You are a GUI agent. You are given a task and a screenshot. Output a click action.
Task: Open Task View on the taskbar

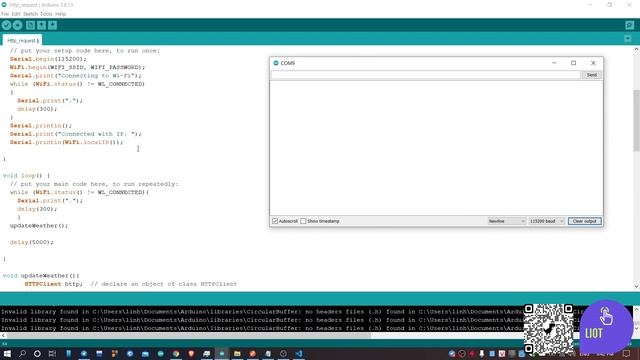click(x=52, y=353)
